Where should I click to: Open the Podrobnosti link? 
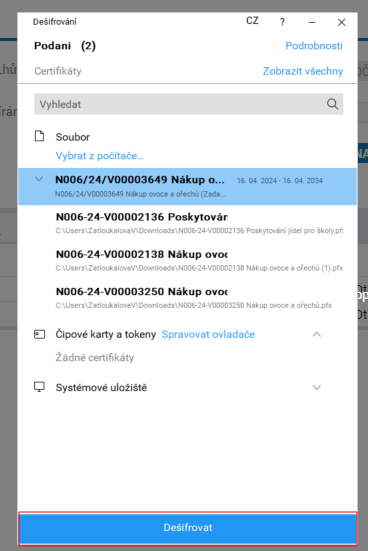(314, 46)
